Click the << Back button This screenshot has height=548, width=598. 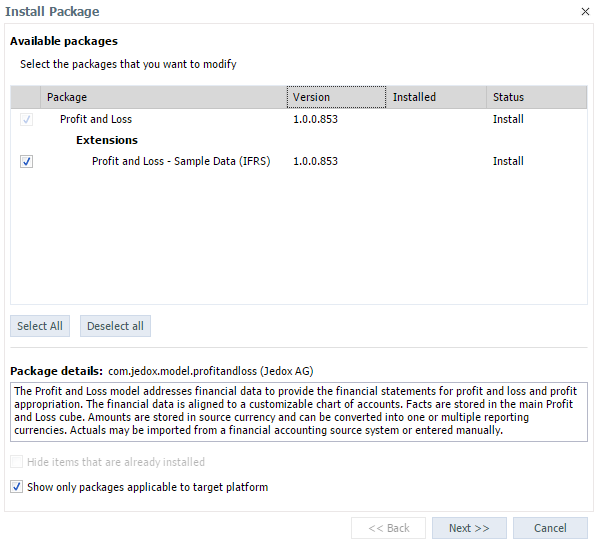388,528
